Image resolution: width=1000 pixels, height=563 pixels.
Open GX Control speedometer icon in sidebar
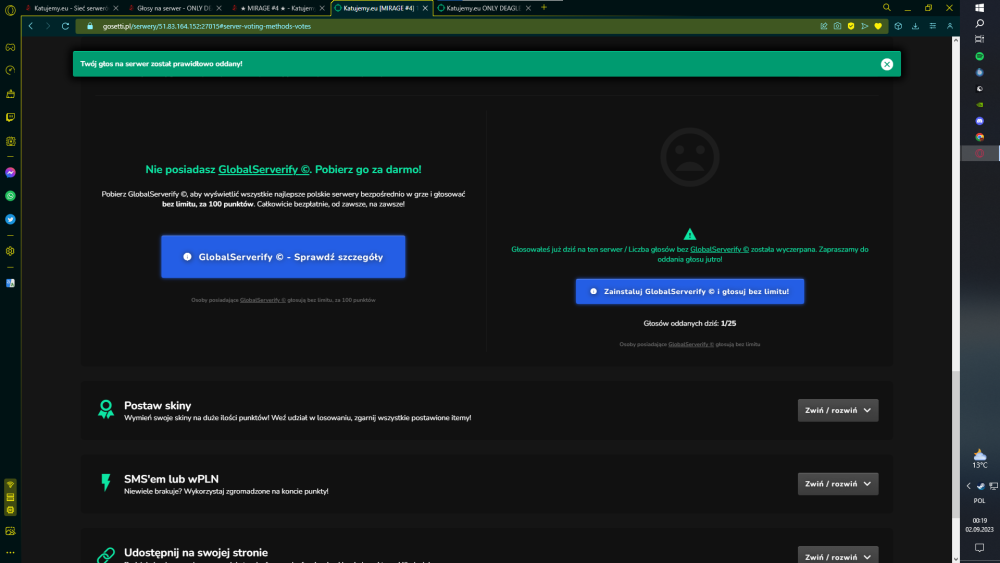click(x=10, y=70)
